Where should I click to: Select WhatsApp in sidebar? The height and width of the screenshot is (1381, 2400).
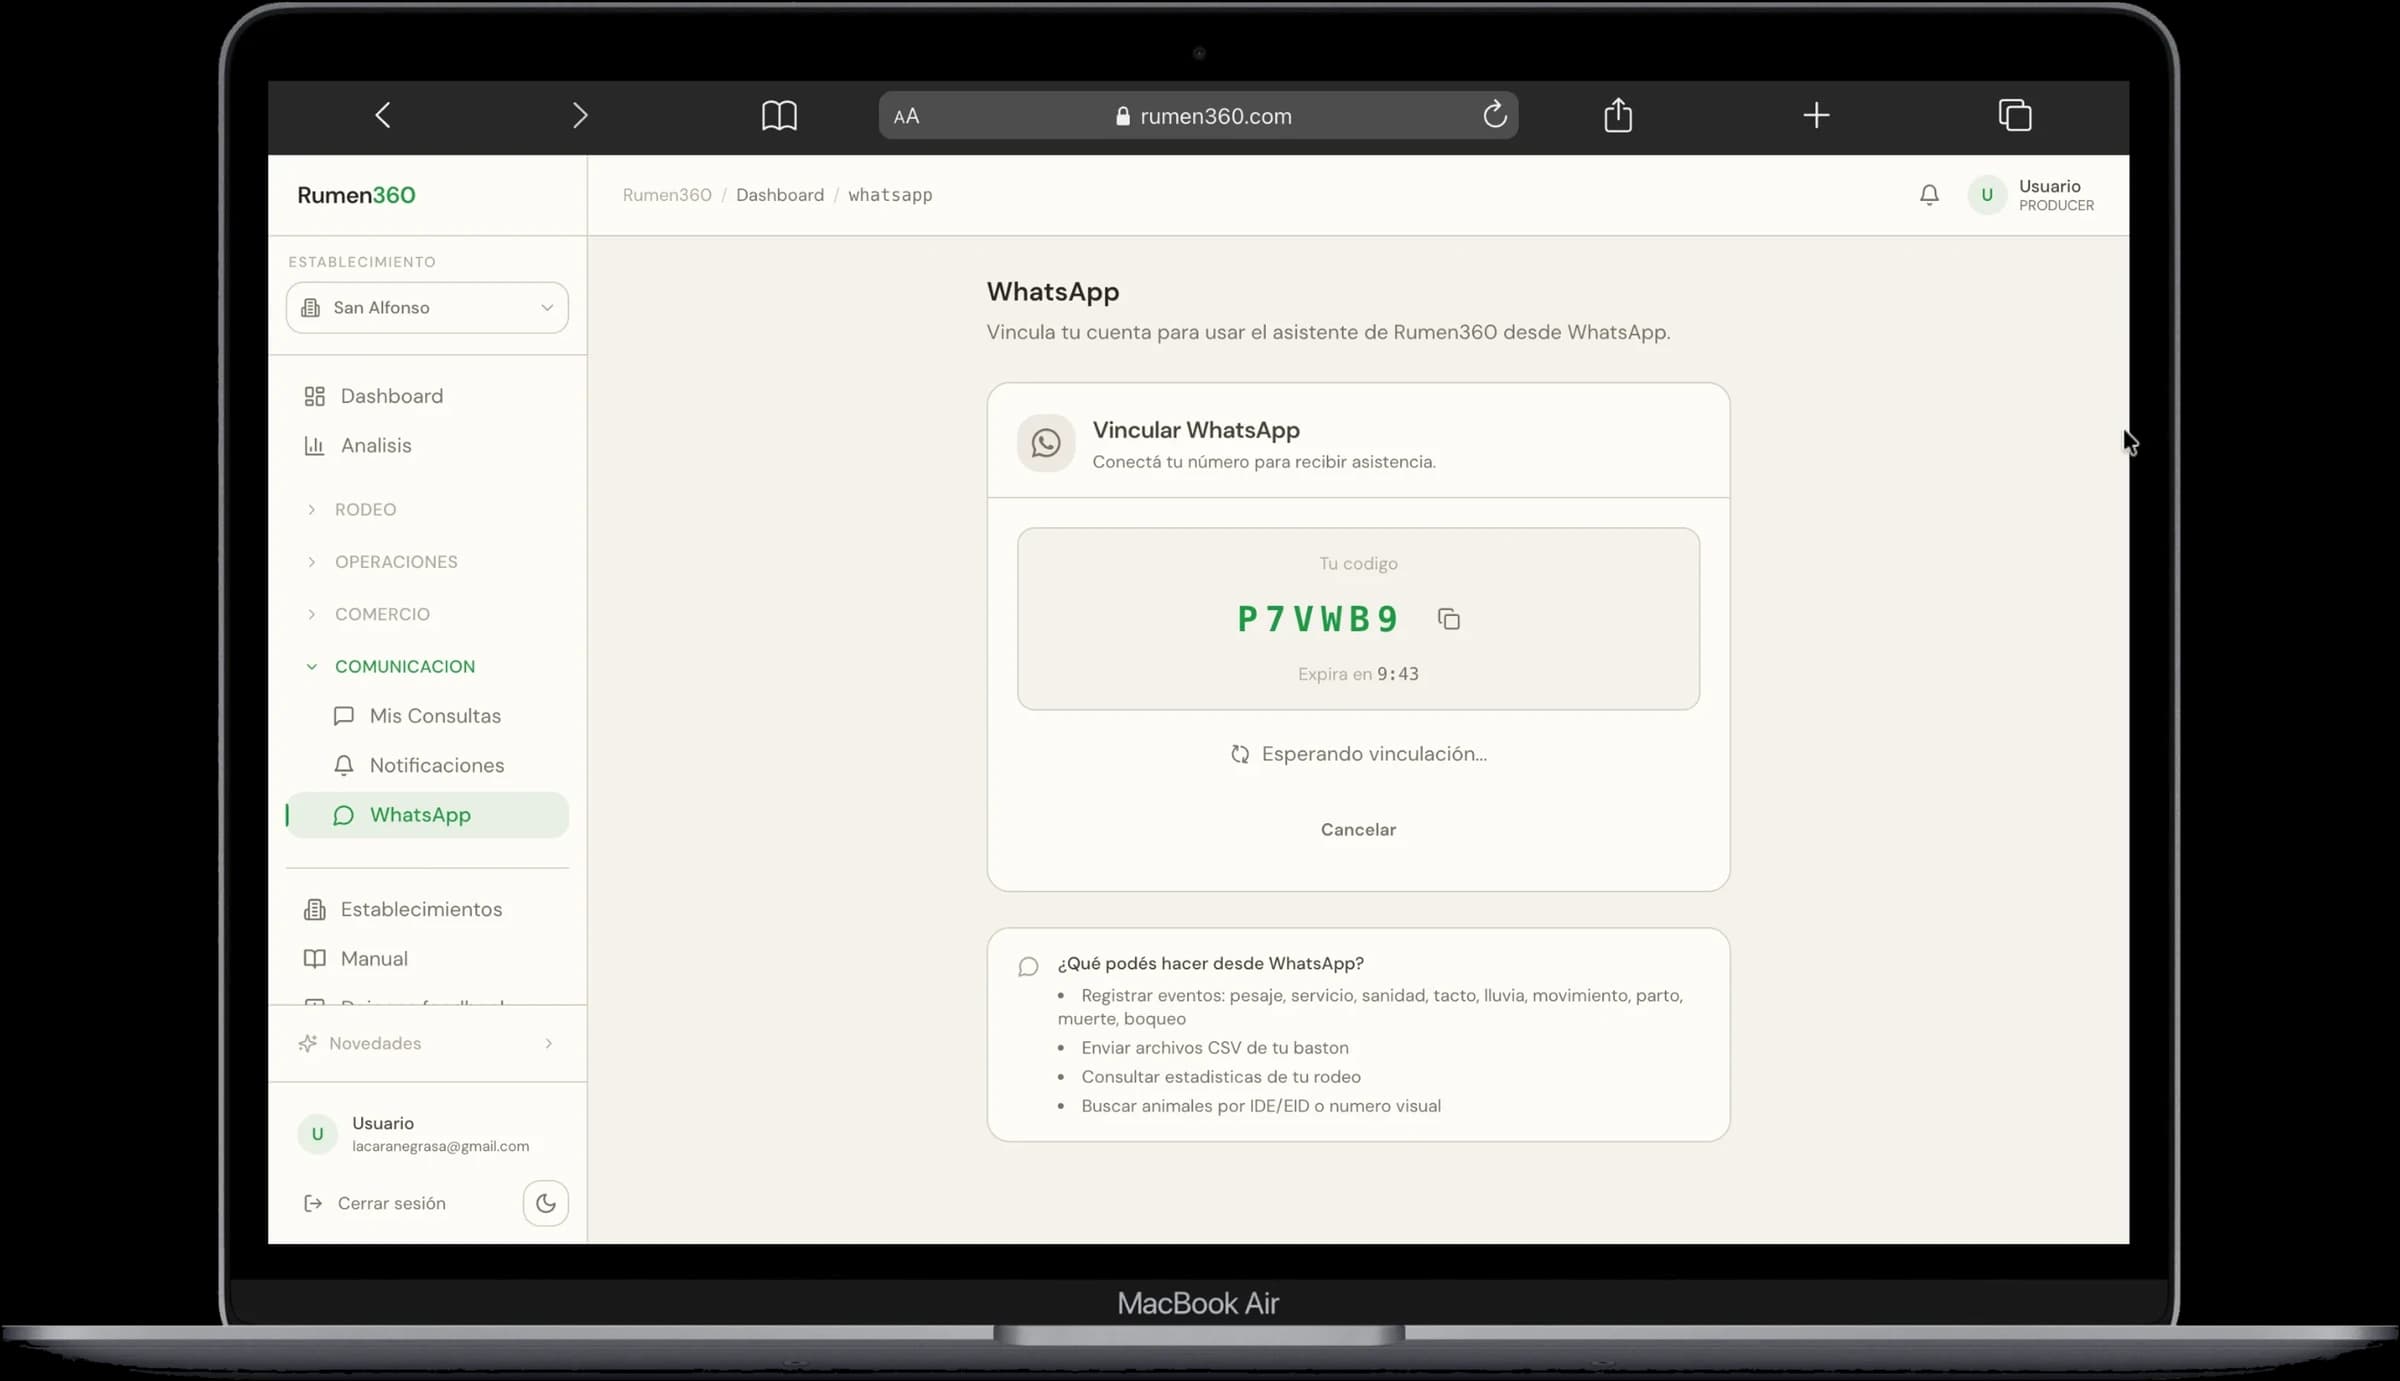[427, 815]
